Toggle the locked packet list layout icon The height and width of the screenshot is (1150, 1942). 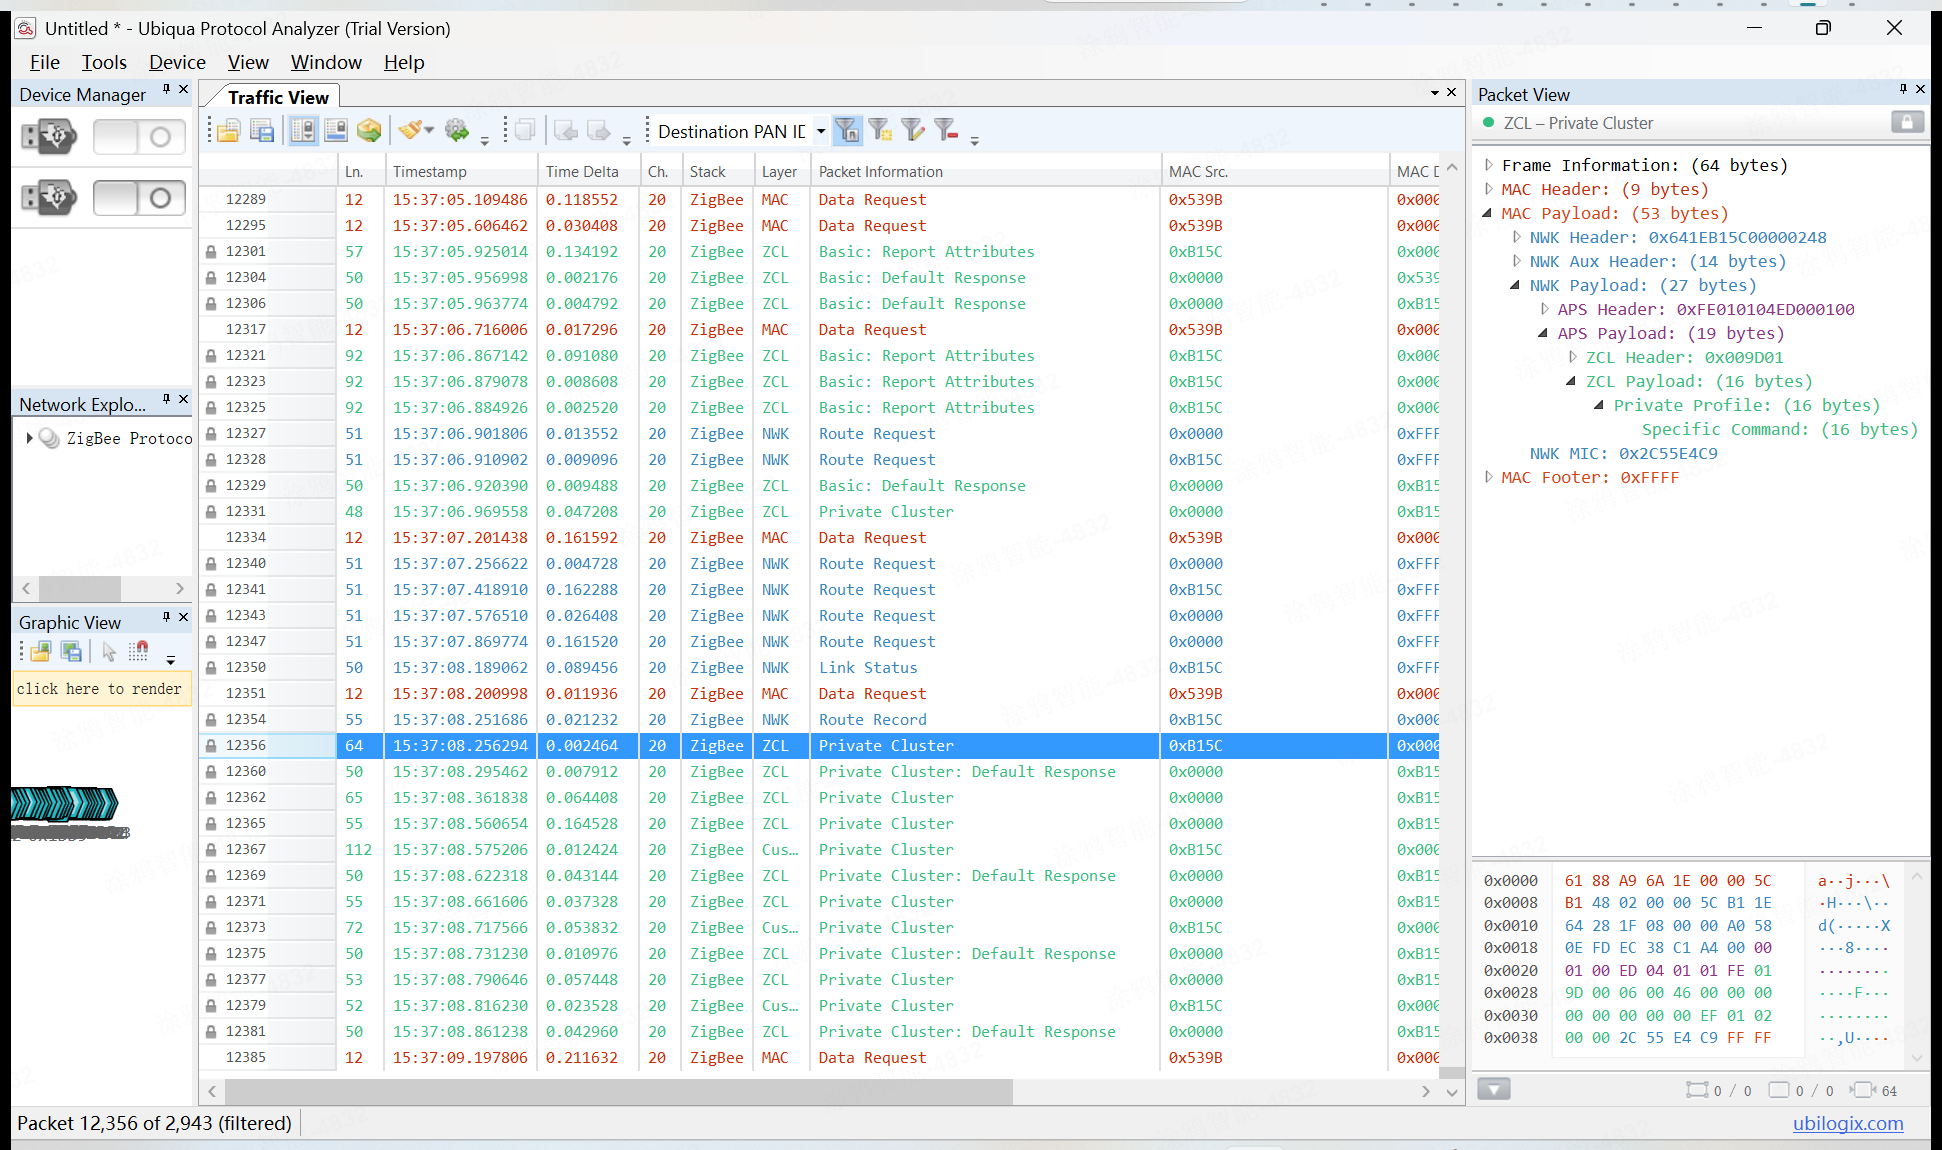(303, 131)
